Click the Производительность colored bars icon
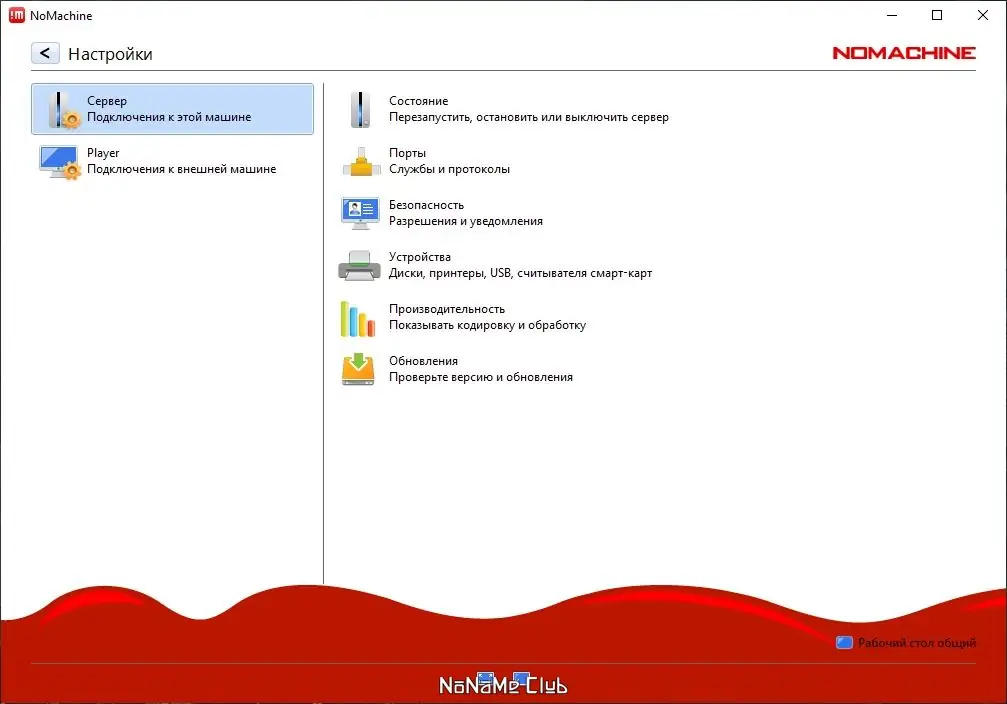This screenshot has width=1007, height=704. click(x=358, y=319)
